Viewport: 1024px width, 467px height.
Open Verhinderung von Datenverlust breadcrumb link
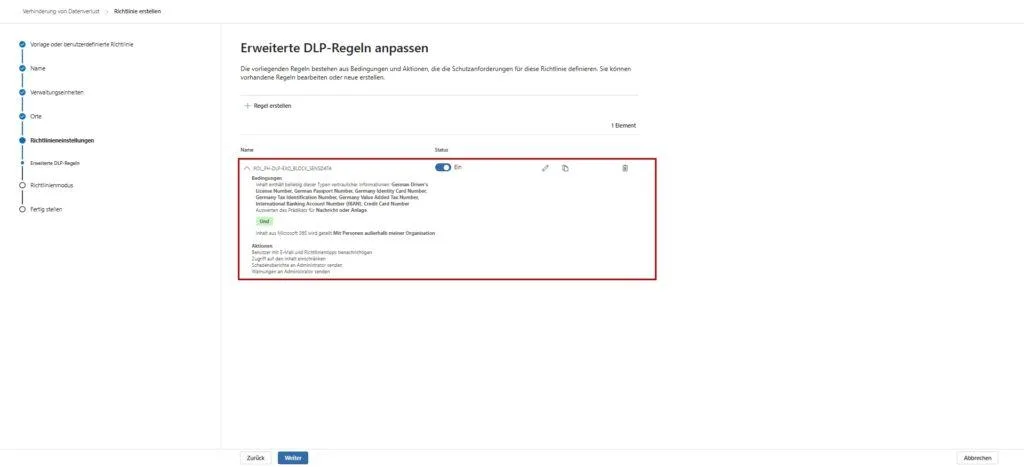(x=62, y=11)
